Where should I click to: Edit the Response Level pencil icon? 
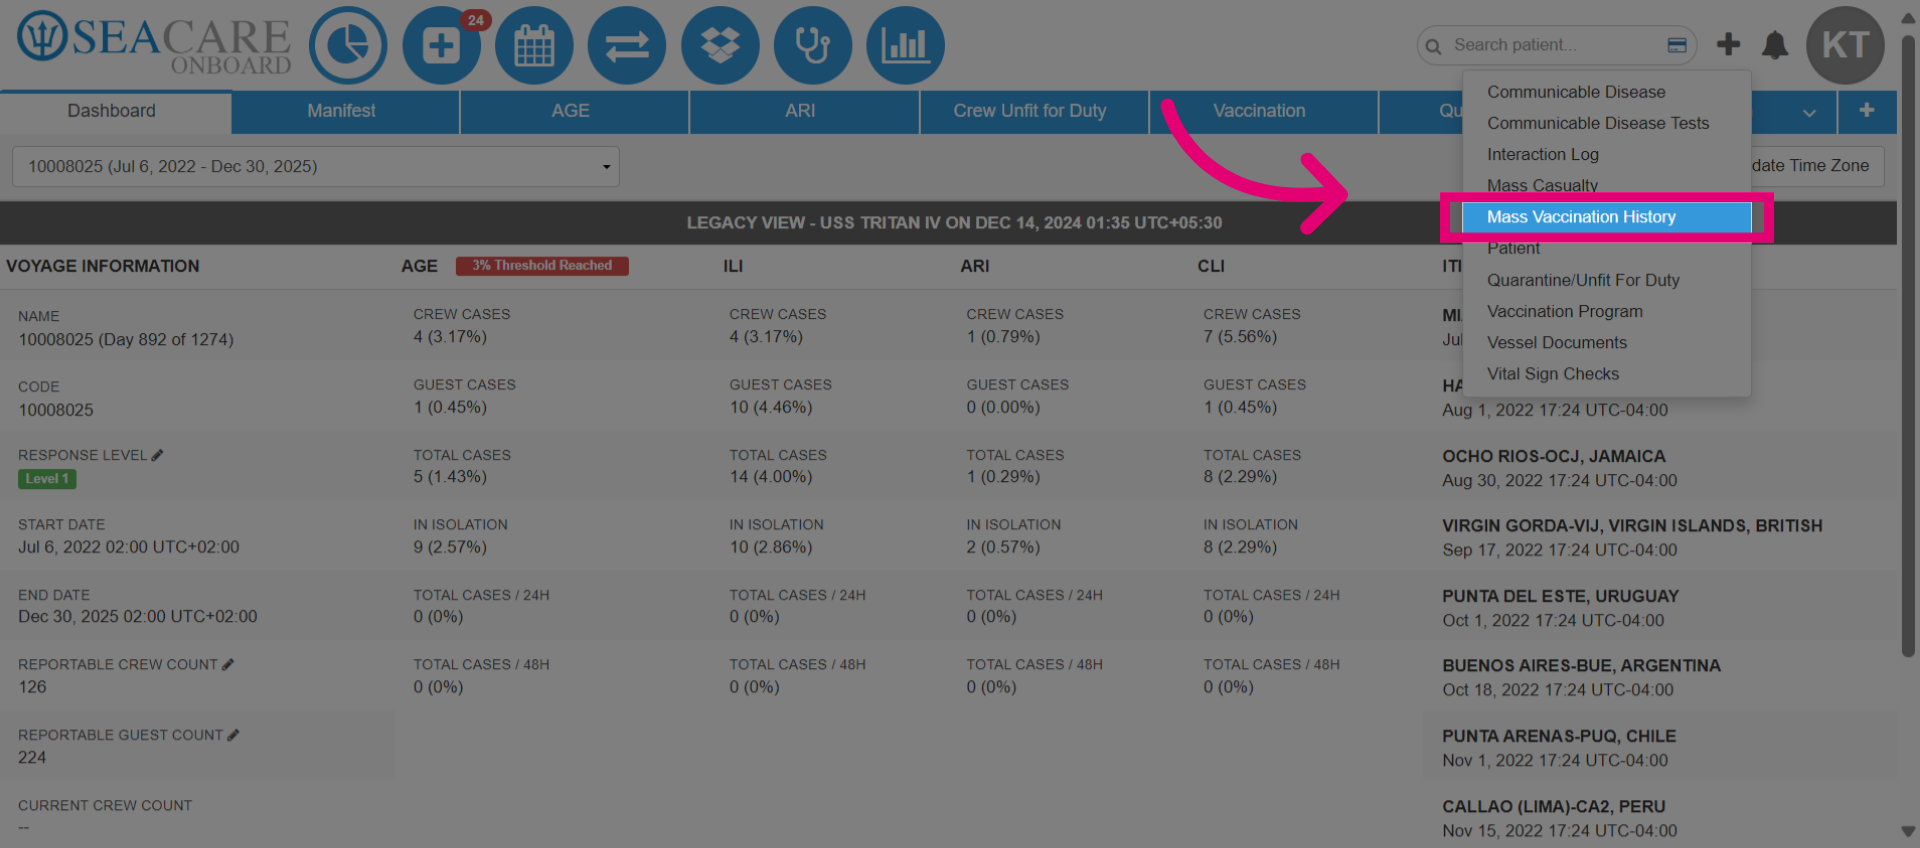(x=157, y=455)
